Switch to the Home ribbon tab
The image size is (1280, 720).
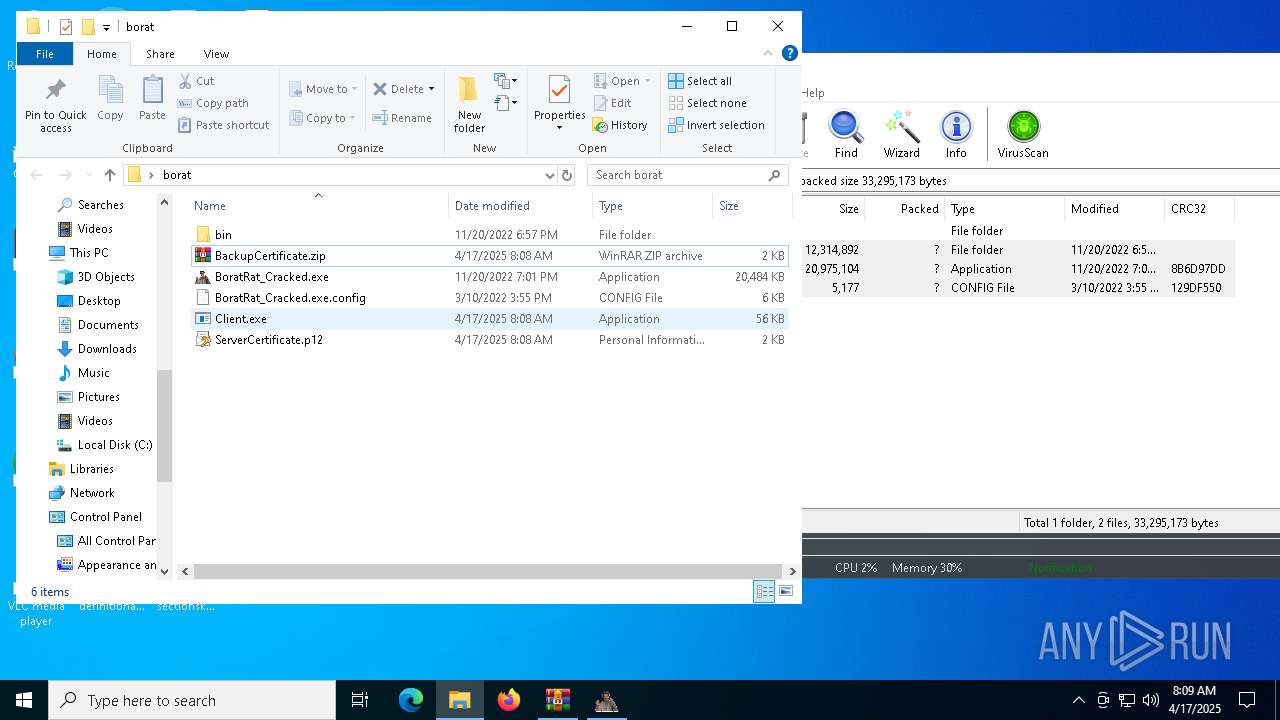click(x=101, y=54)
